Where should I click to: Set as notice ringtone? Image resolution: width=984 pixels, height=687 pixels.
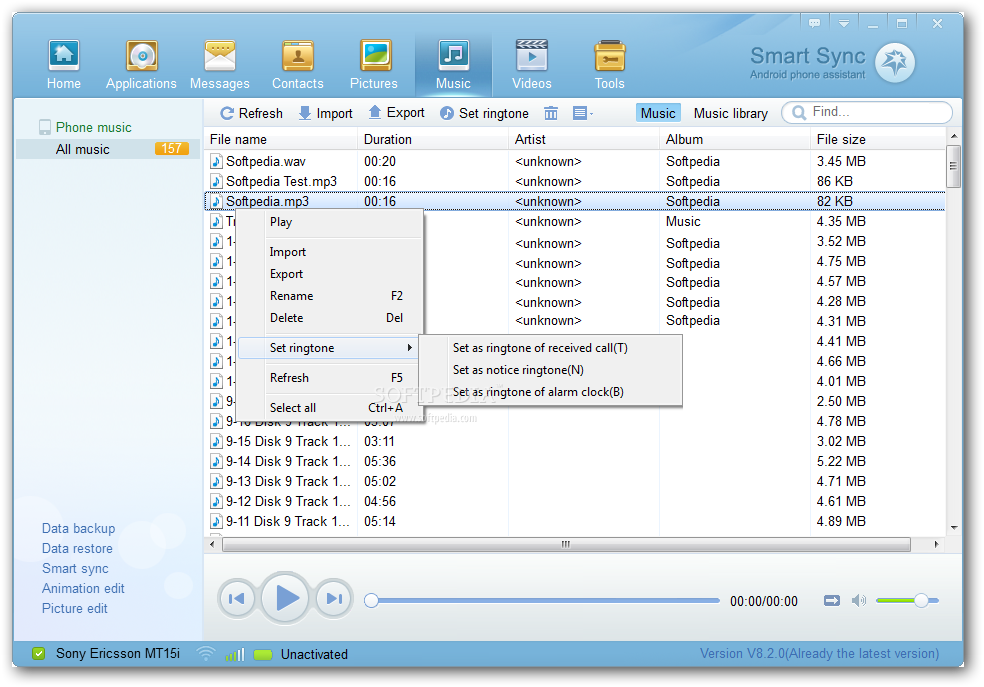click(550, 370)
